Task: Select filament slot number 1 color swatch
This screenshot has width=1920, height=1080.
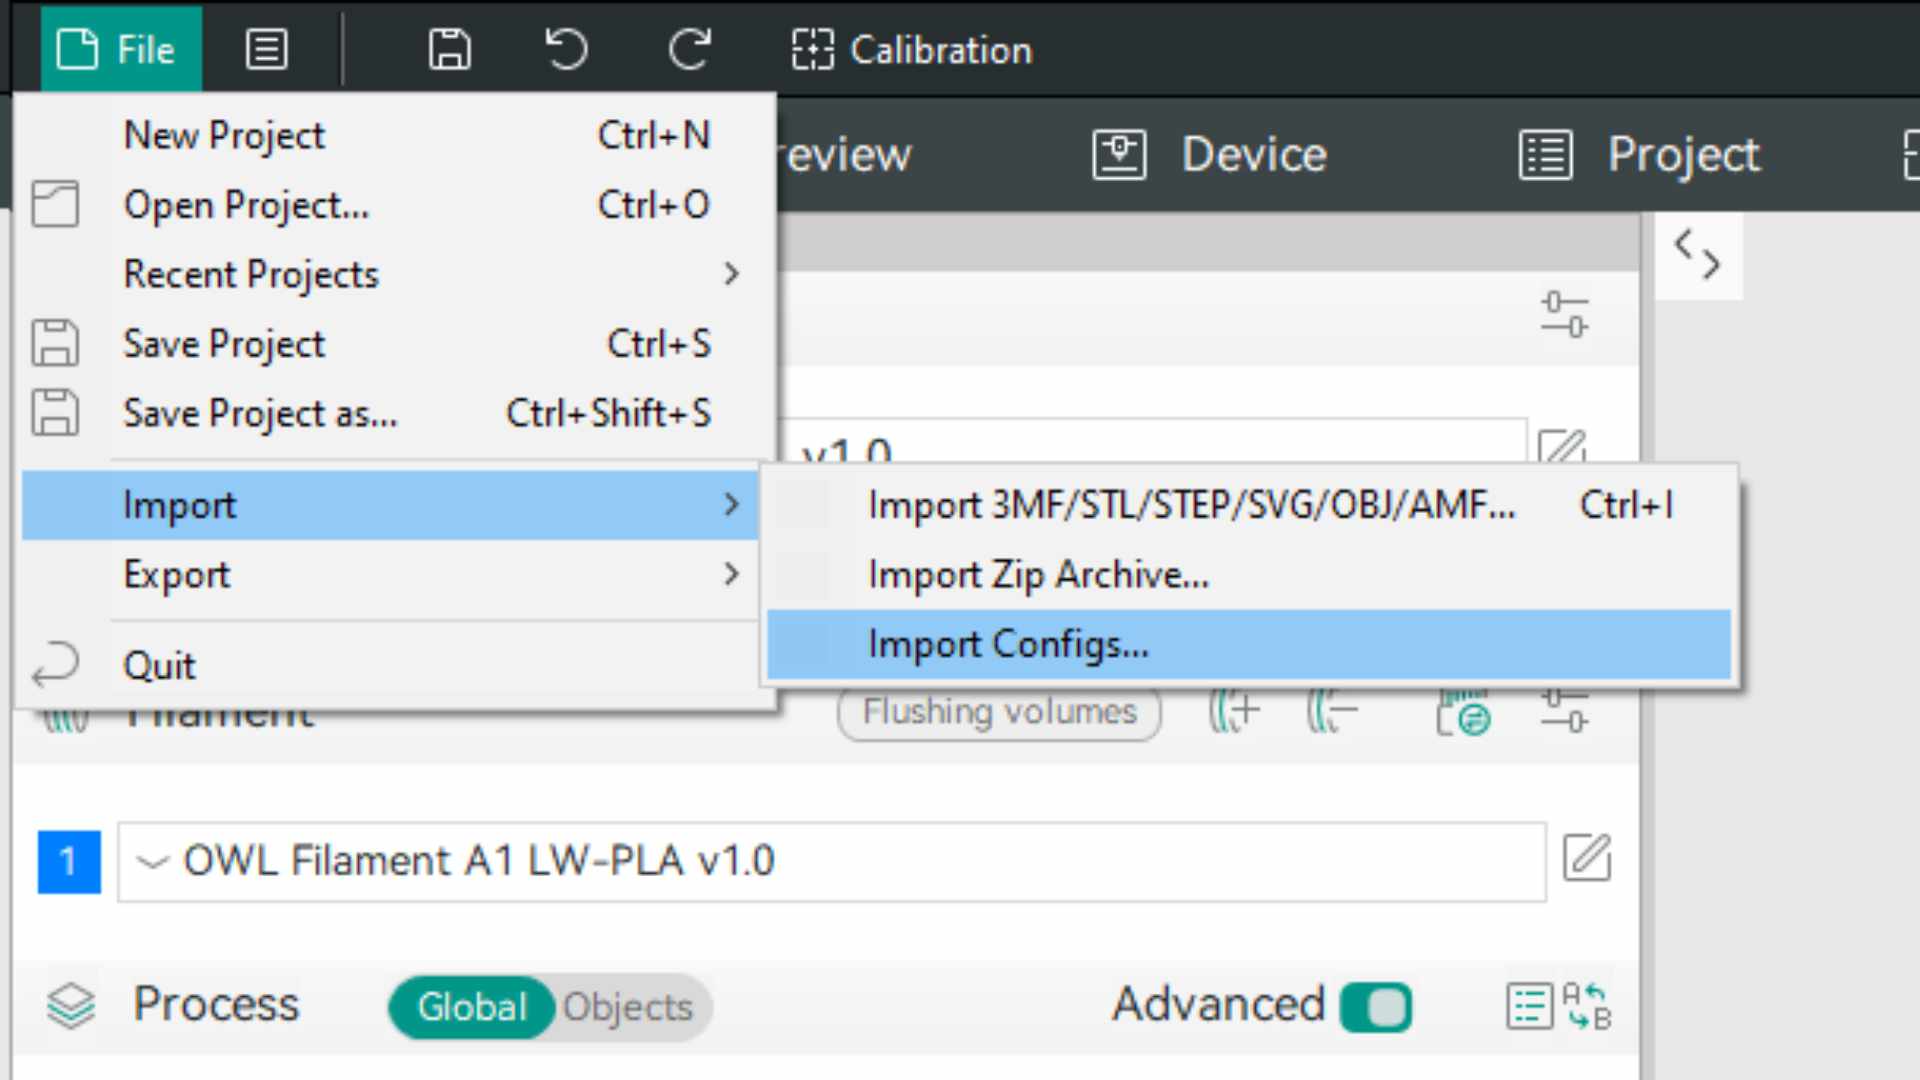Action: (x=69, y=861)
